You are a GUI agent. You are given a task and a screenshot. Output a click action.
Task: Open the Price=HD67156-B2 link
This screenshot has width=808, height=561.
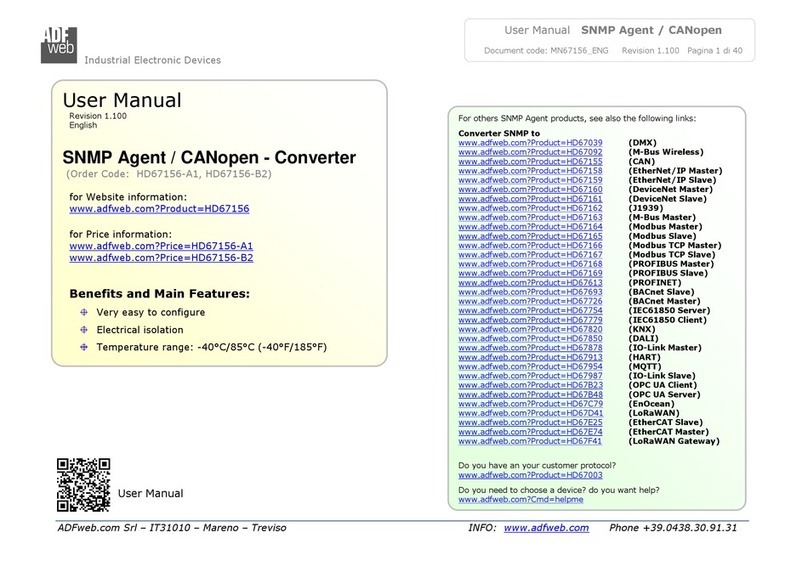coord(161,258)
